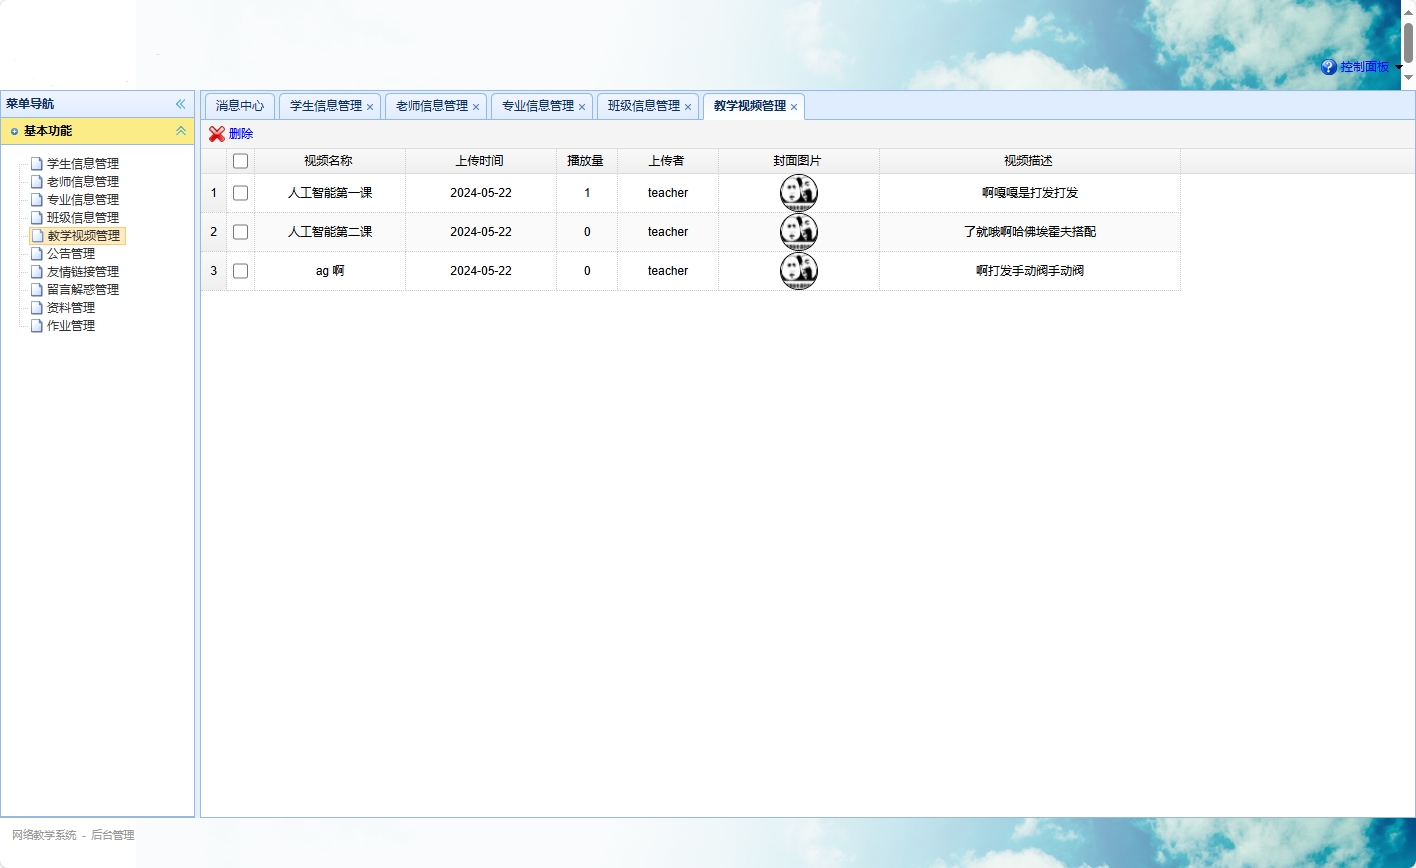Open 公告管理 from the navigation menu
This screenshot has width=1416, height=868.
point(70,253)
